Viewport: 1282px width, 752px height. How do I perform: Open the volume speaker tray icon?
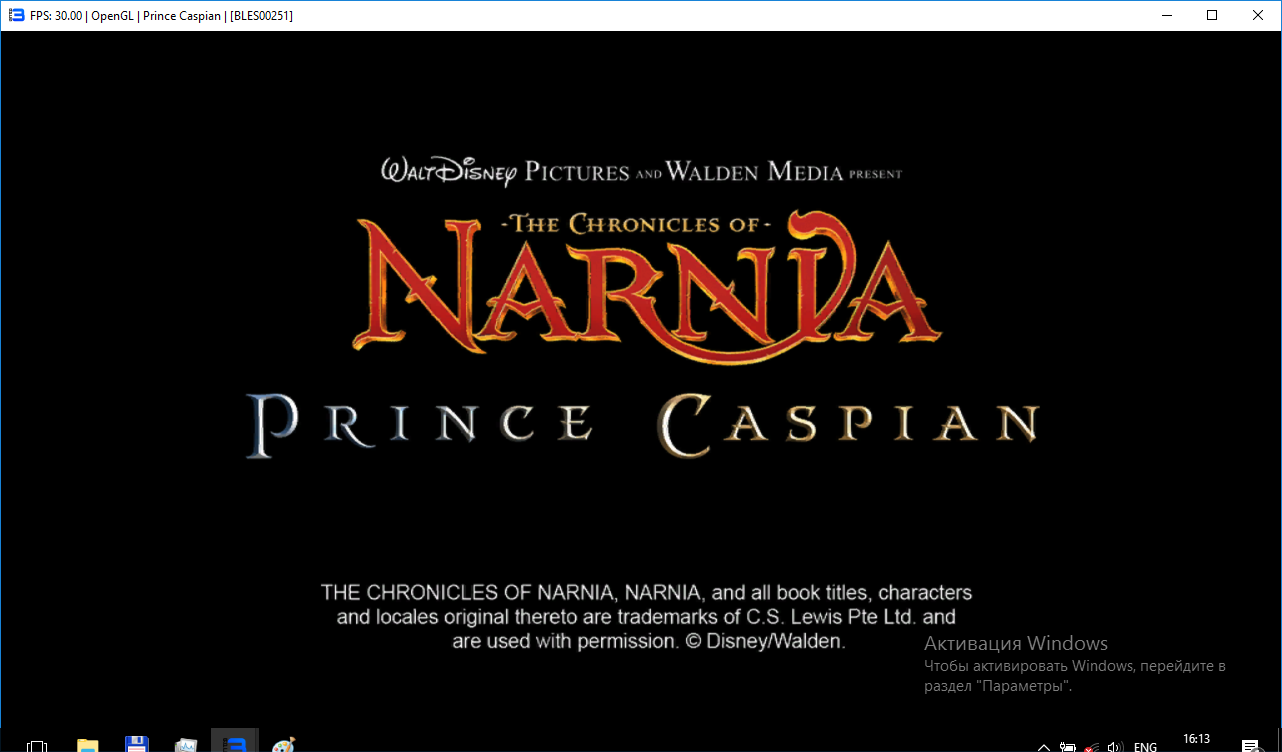click(1116, 746)
